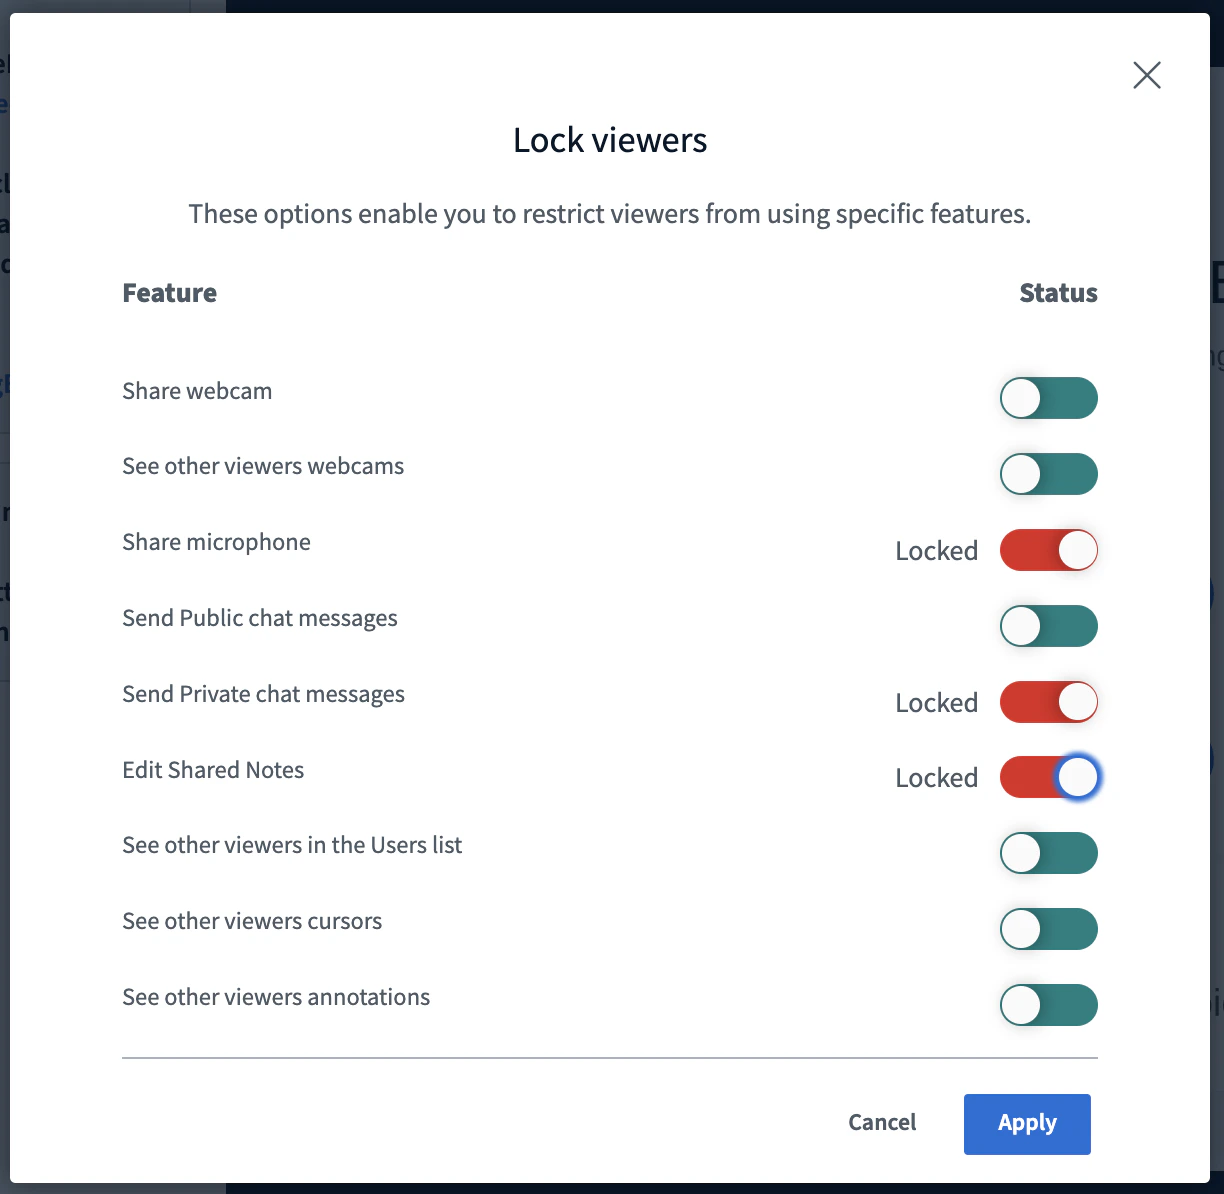The image size is (1224, 1194).
Task: Toggle the See other viewers webcams switch
Action: 1048,474
